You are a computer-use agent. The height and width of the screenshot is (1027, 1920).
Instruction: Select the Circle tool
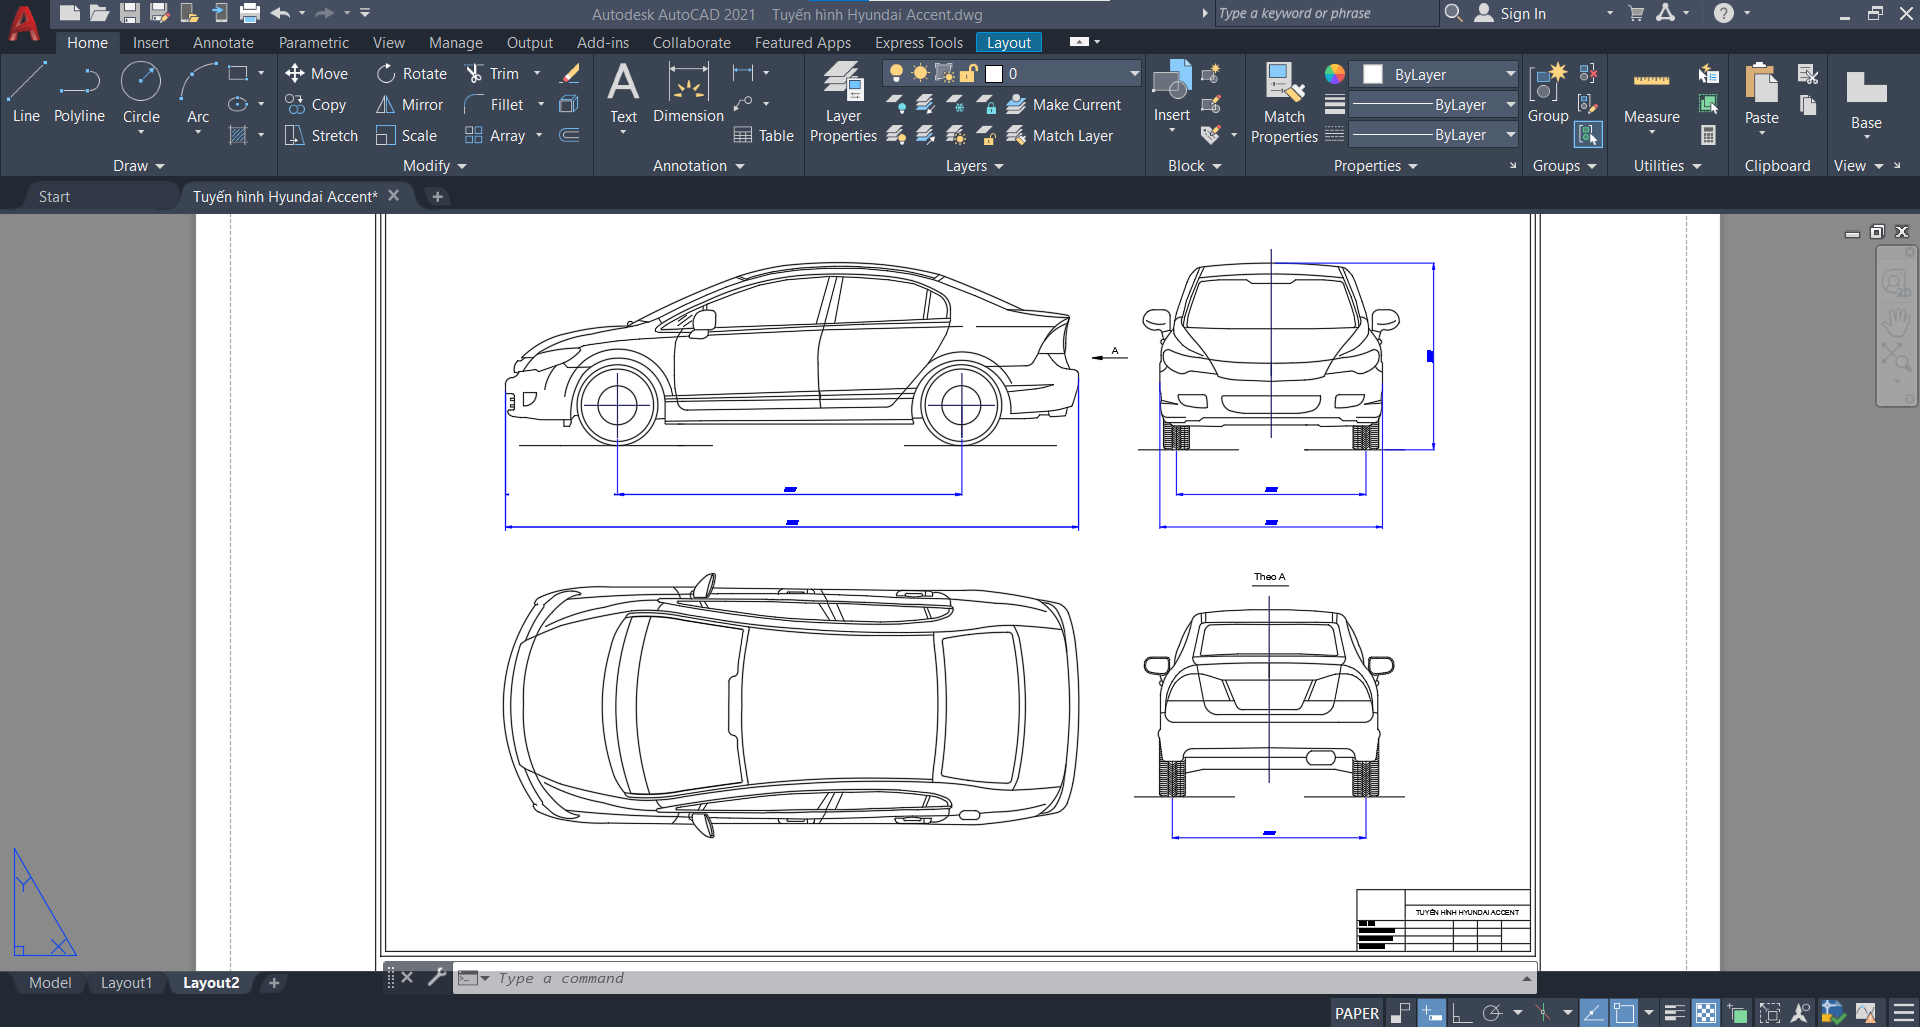tap(141, 92)
